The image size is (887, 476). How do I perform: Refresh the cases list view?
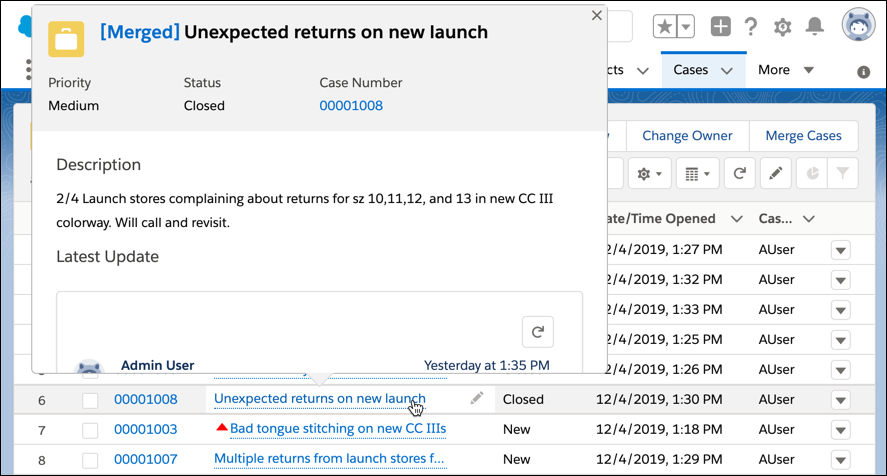pos(739,173)
